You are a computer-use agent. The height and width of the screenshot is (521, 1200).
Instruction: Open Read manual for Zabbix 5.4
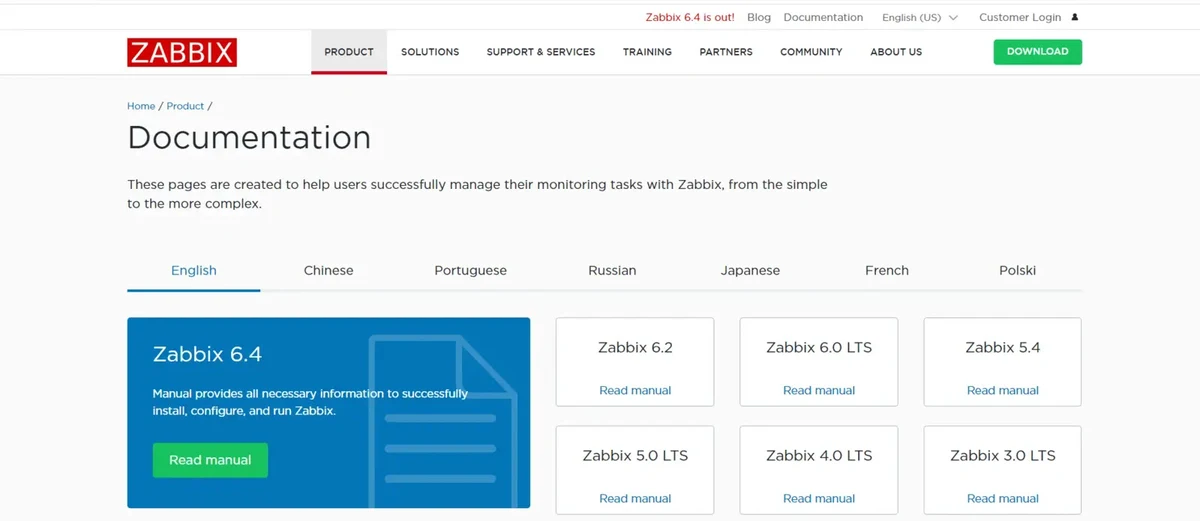point(1003,390)
